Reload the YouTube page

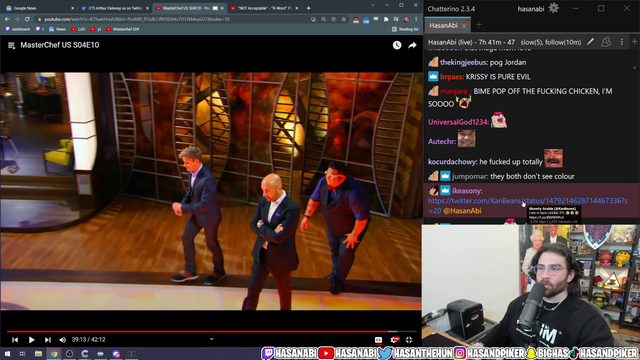tap(27, 19)
